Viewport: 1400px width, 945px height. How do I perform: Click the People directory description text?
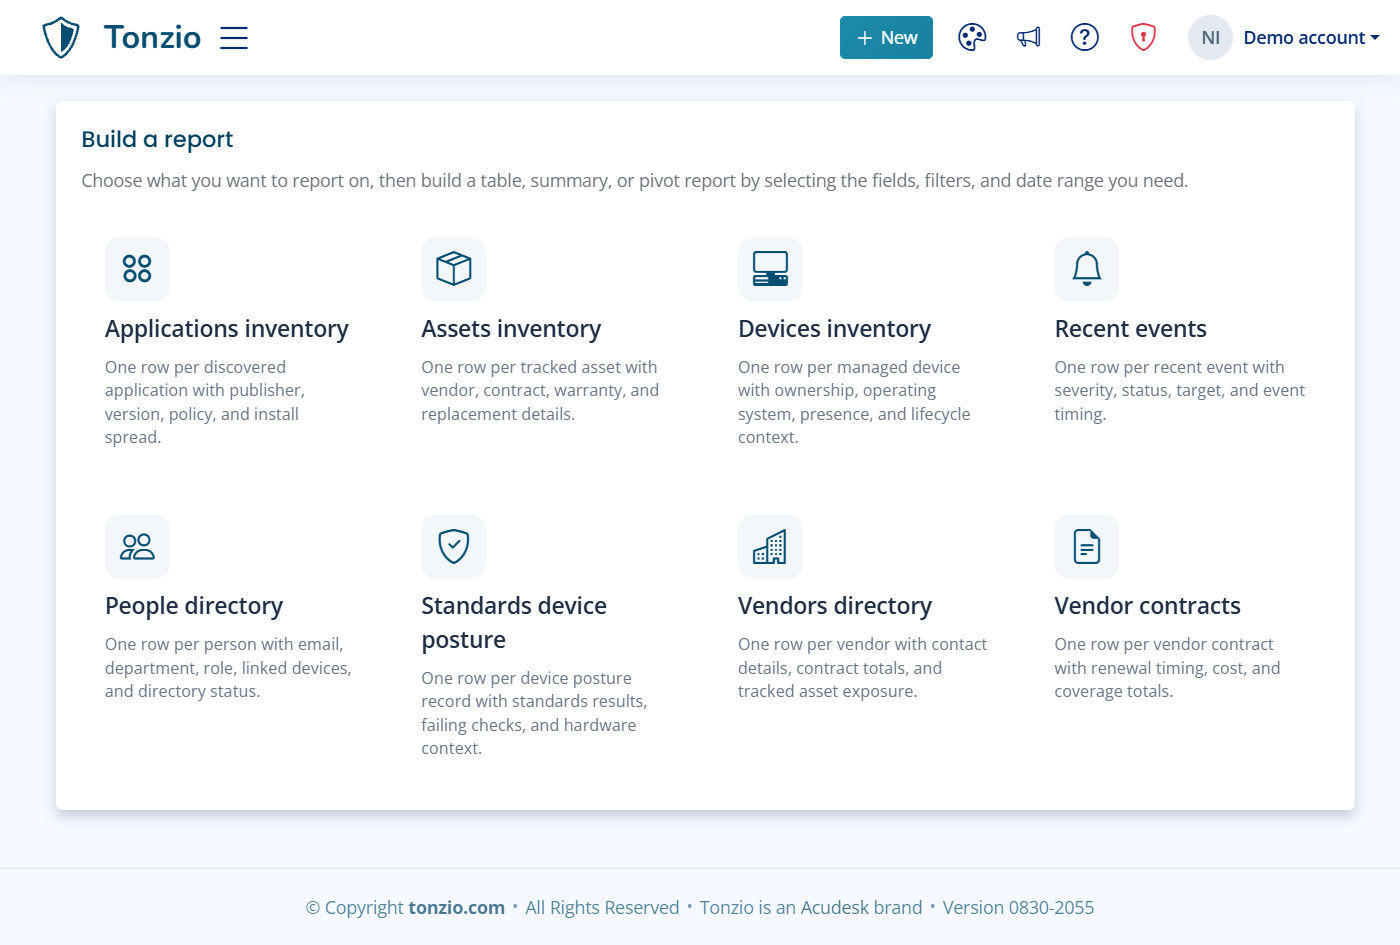[228, 668]
